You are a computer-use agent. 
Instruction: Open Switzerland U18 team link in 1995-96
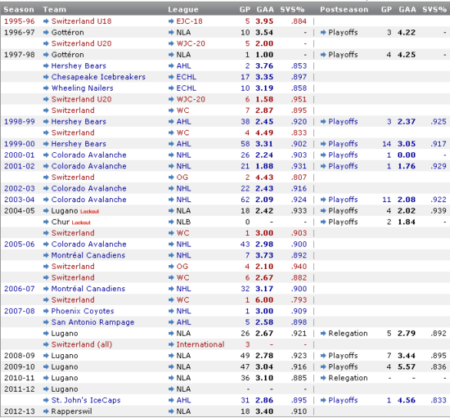pos(81,21)
